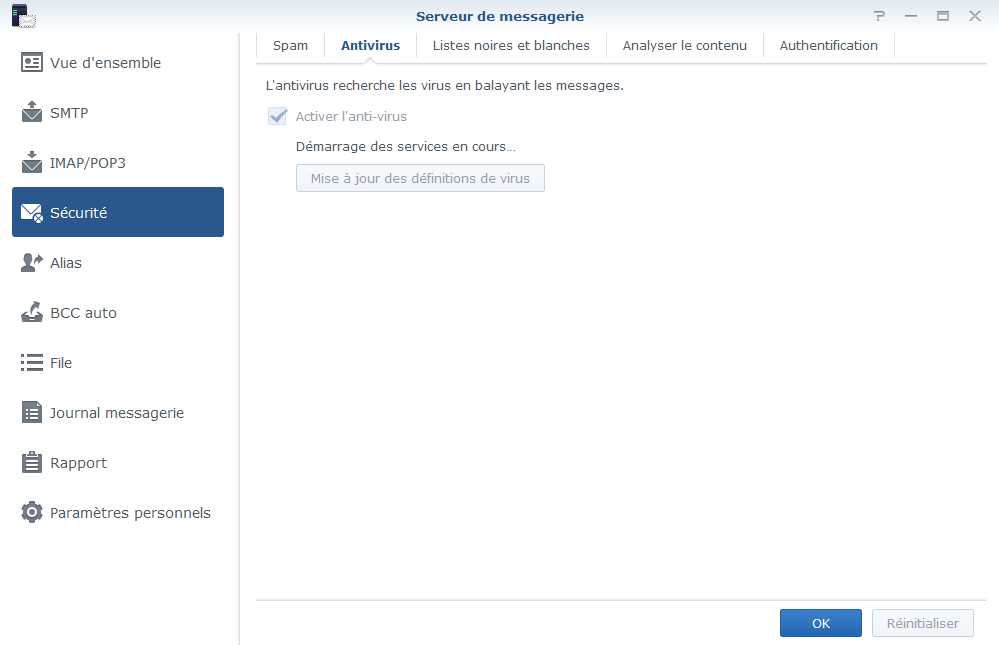This screenshot has height=645, width=999.
Task: Open help with the question mark icon
Action: coord(879,16)
